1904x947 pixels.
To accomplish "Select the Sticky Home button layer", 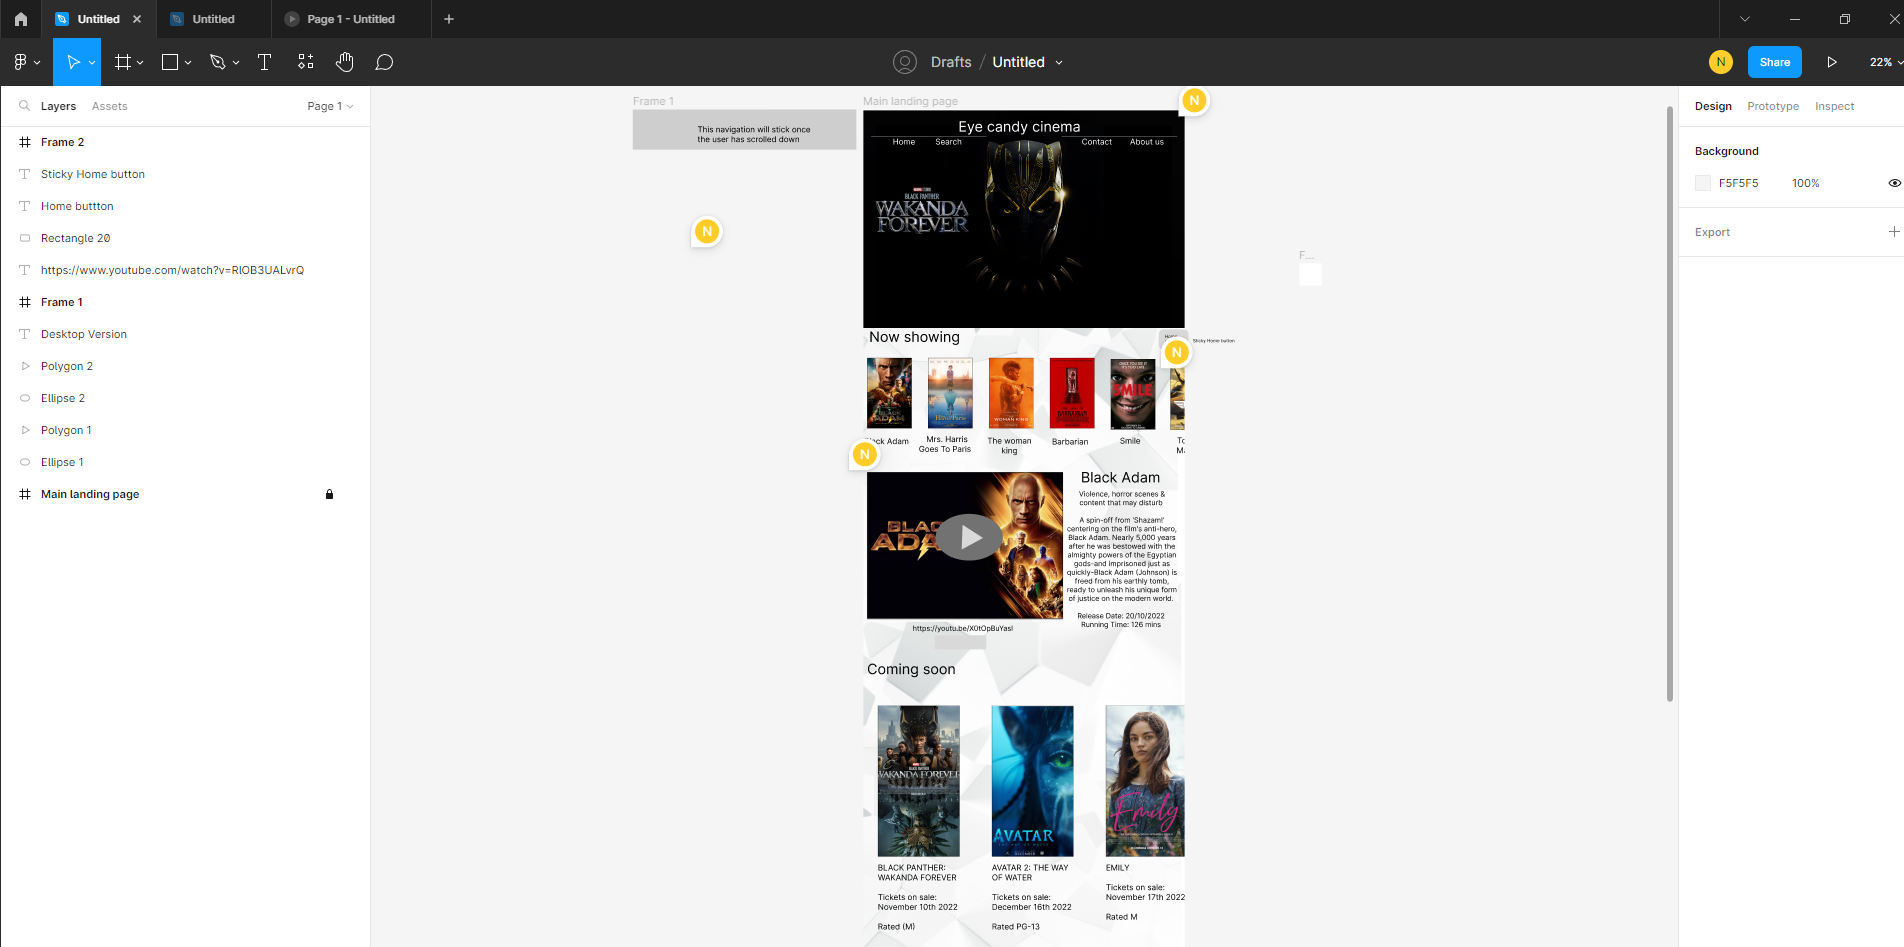I will tap(93, 174).
